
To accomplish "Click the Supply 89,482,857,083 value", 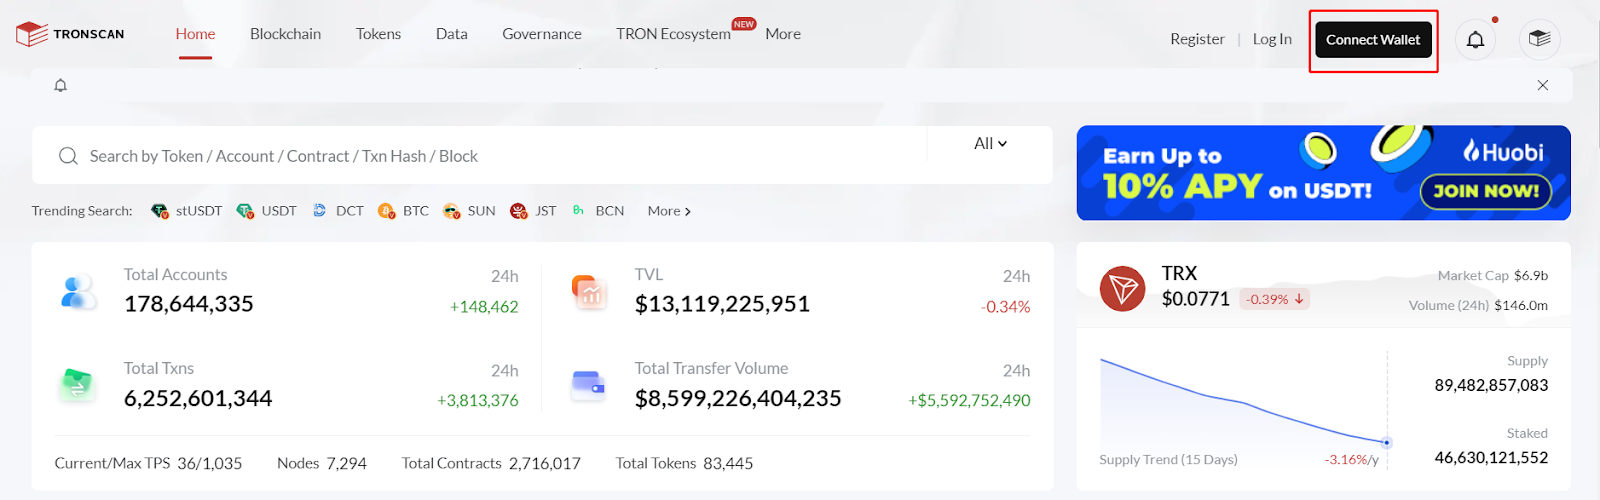I will [x=1491, y=386].
